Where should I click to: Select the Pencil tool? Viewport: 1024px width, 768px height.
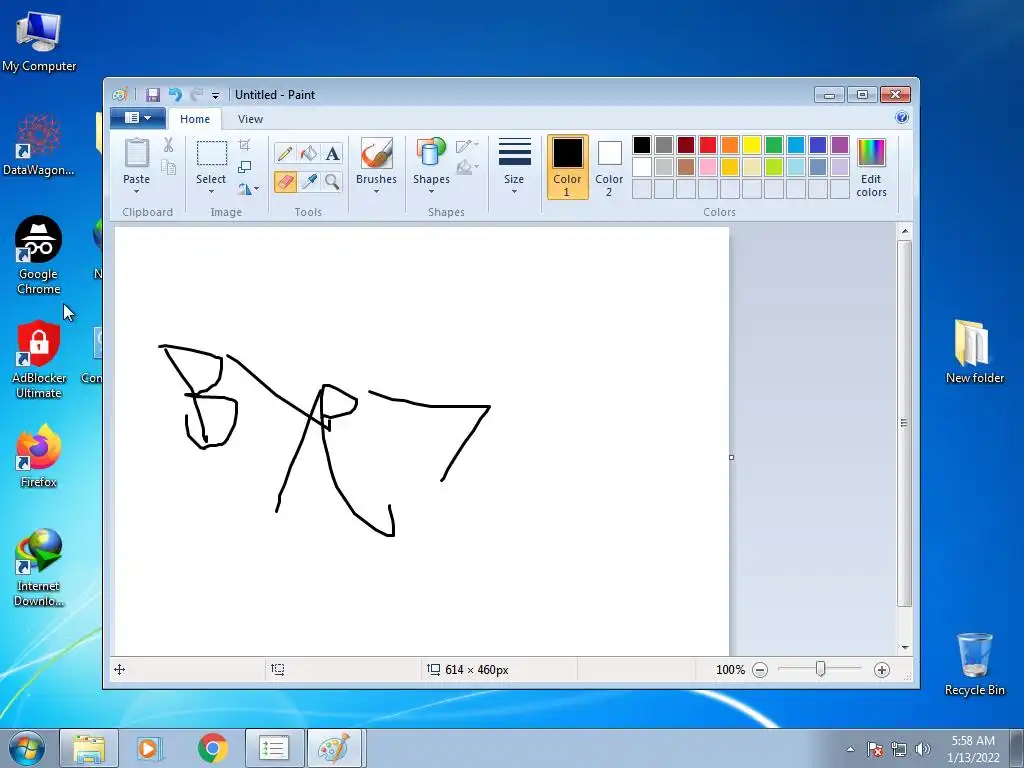285,153
